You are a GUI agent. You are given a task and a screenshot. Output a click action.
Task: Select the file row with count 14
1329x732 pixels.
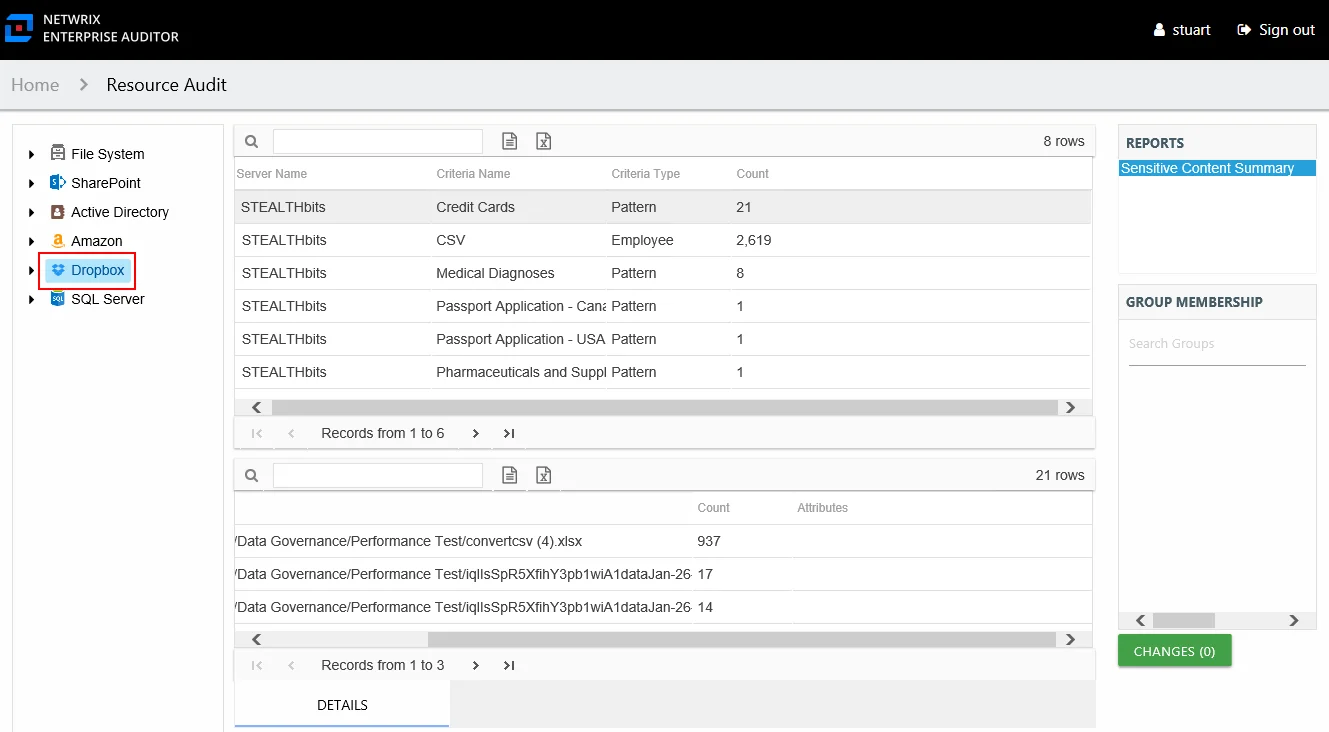click(x=662, y=607)
